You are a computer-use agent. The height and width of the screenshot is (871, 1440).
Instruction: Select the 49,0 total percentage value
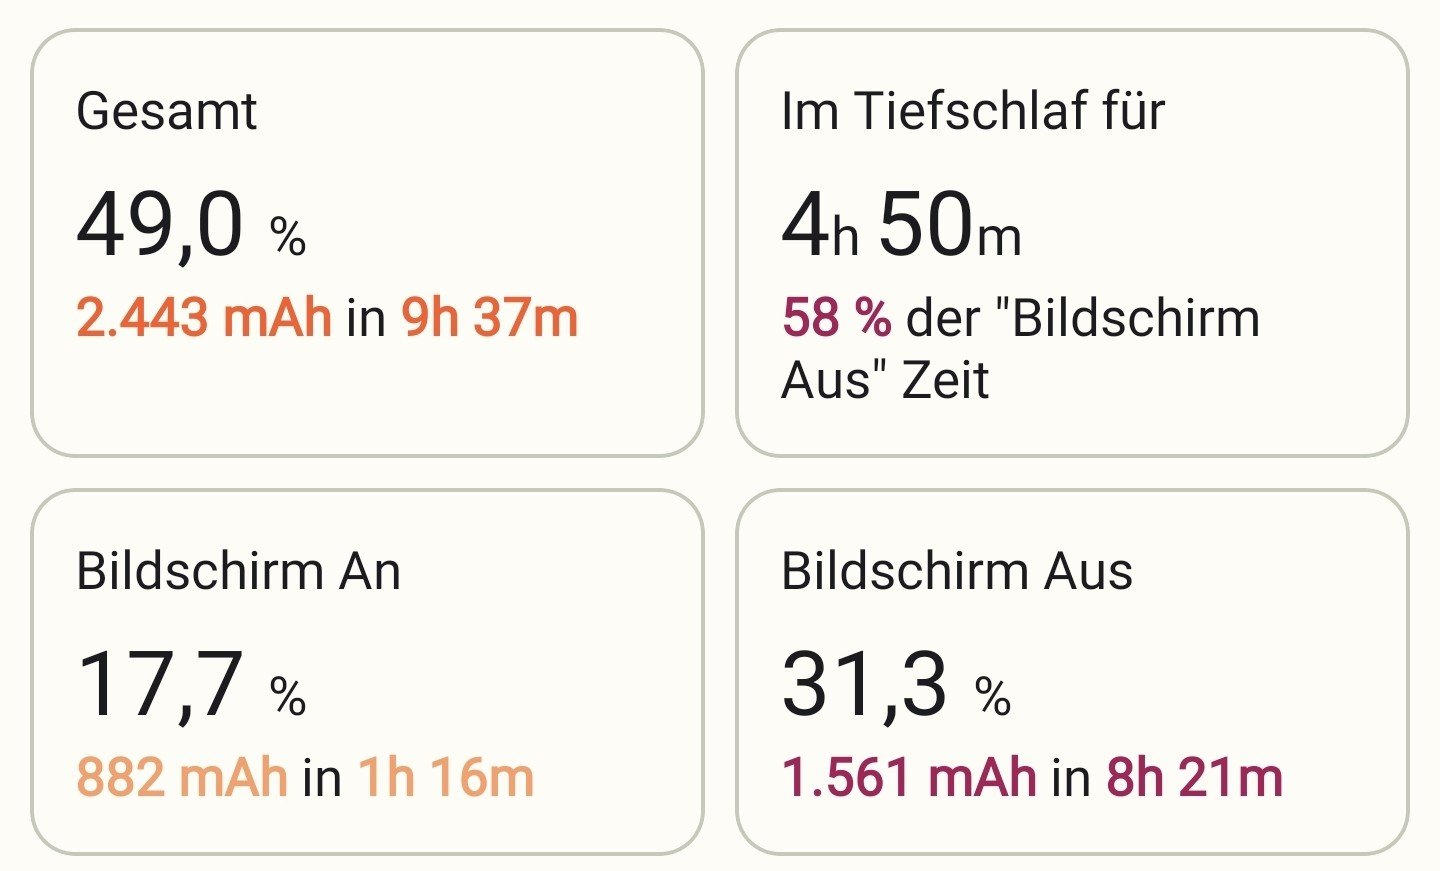pos(160,225)
